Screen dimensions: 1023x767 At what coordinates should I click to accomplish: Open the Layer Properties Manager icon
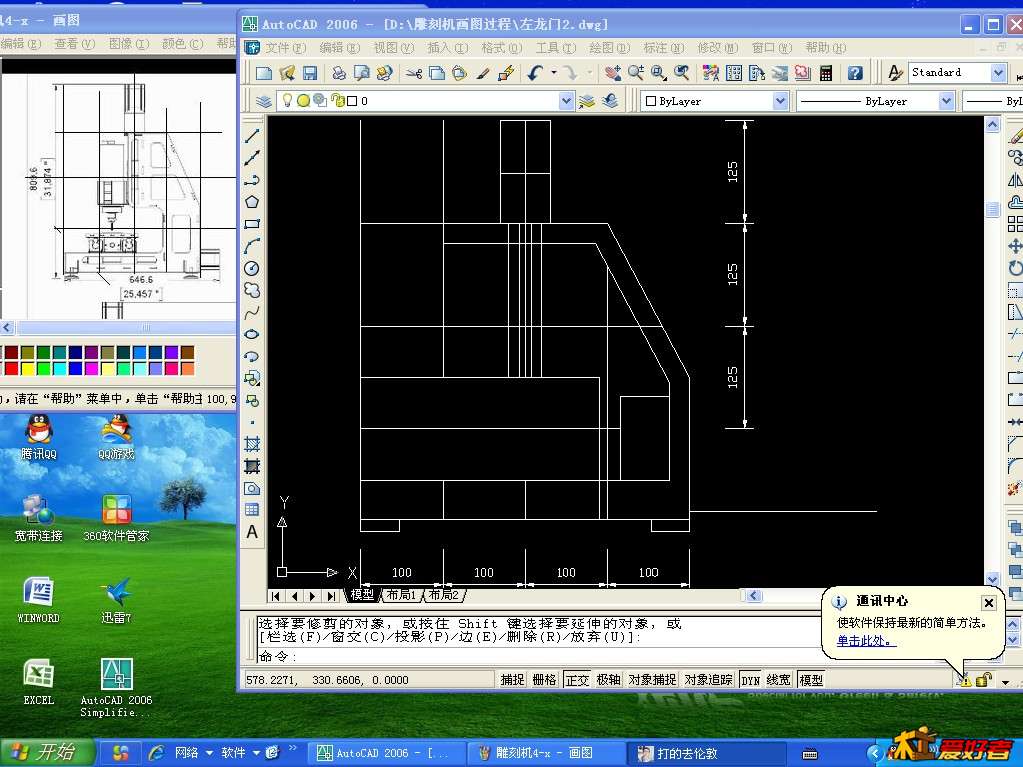coord(264,101)
